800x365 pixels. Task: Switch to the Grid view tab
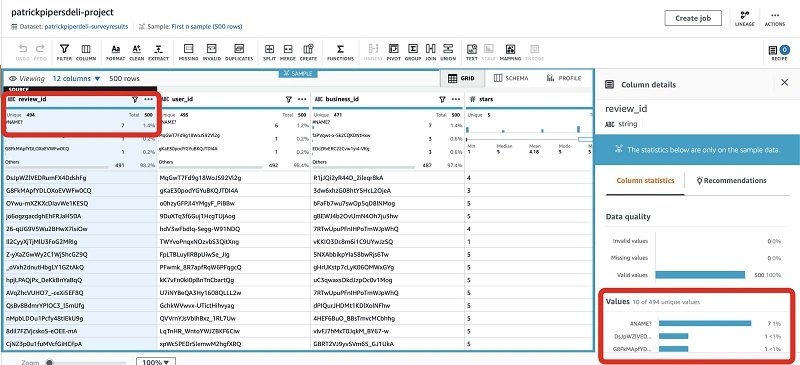pos(461,78)
